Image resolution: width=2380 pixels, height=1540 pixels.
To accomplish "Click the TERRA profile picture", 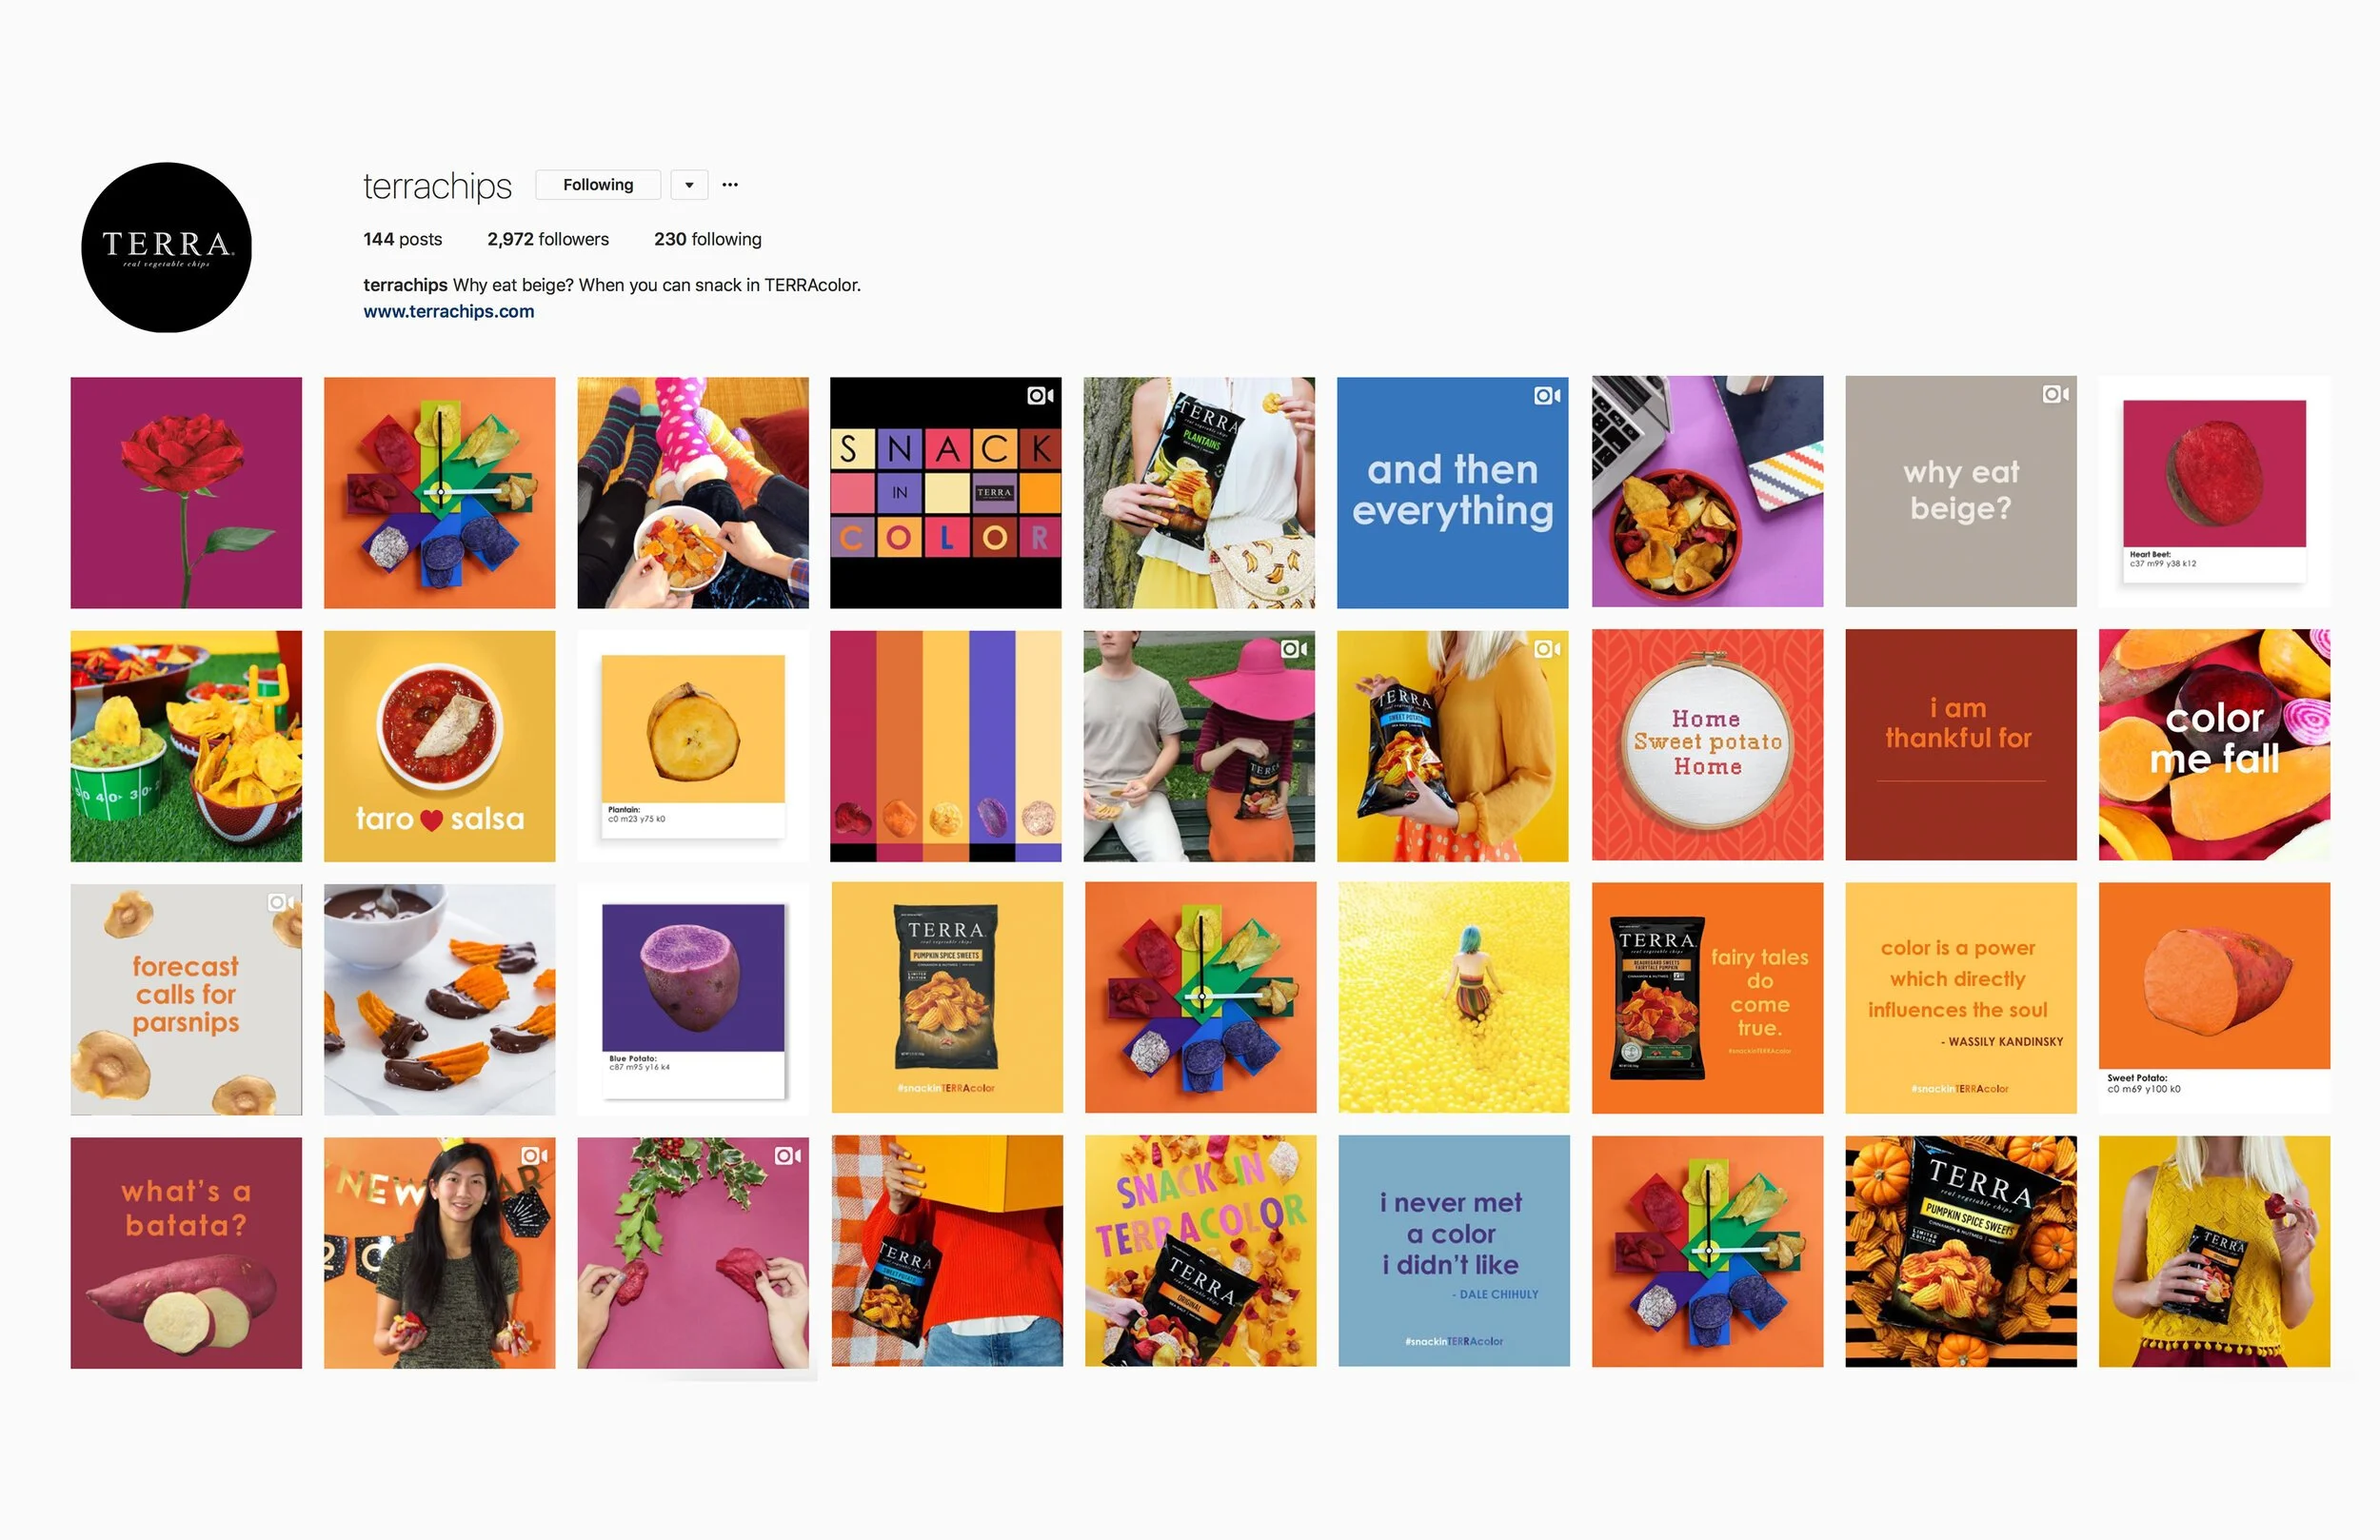I will click(x=166, y=247).
